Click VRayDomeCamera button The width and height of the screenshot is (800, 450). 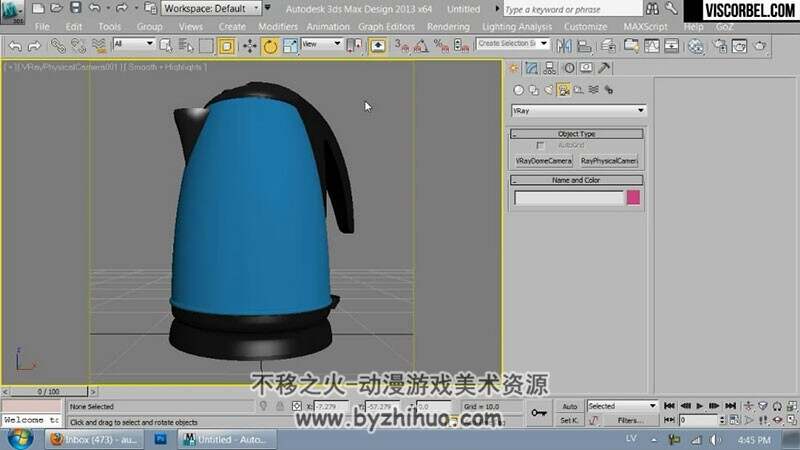tap(543, 161)
